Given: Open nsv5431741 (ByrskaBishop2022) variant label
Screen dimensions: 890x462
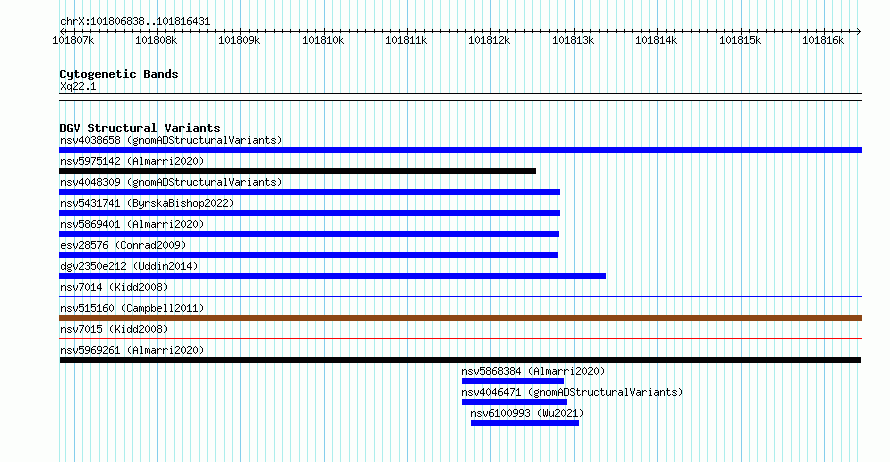Looking at the screenshot, I should coord(147,203).
